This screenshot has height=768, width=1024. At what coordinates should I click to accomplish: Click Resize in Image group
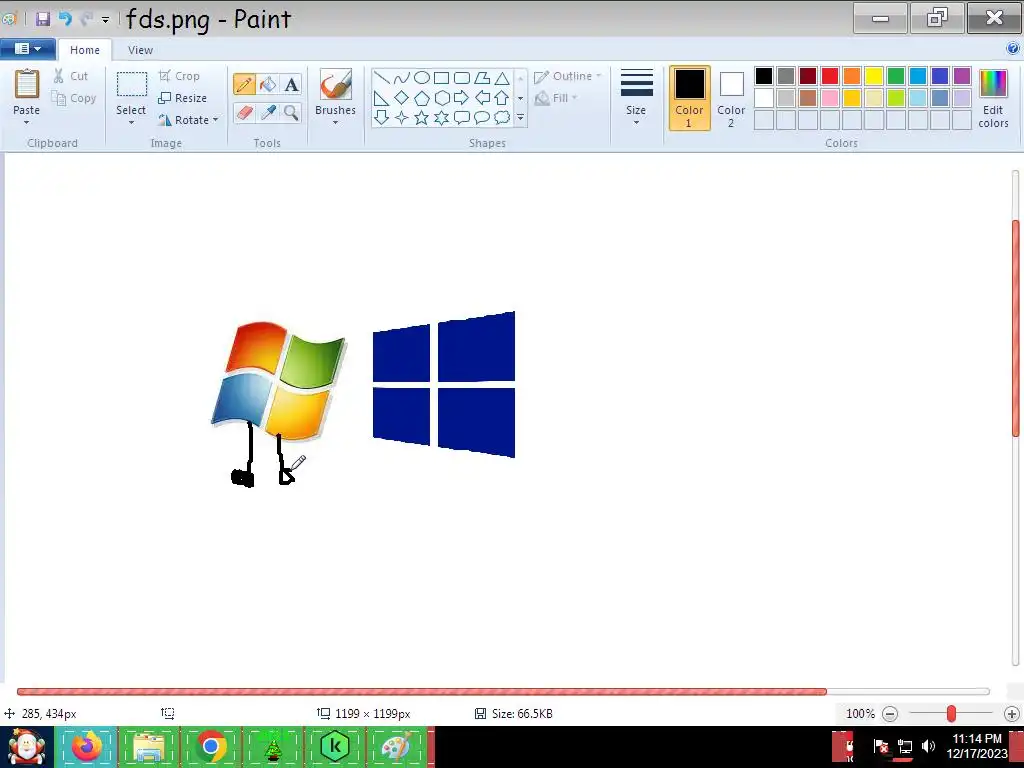coord(183,98)
